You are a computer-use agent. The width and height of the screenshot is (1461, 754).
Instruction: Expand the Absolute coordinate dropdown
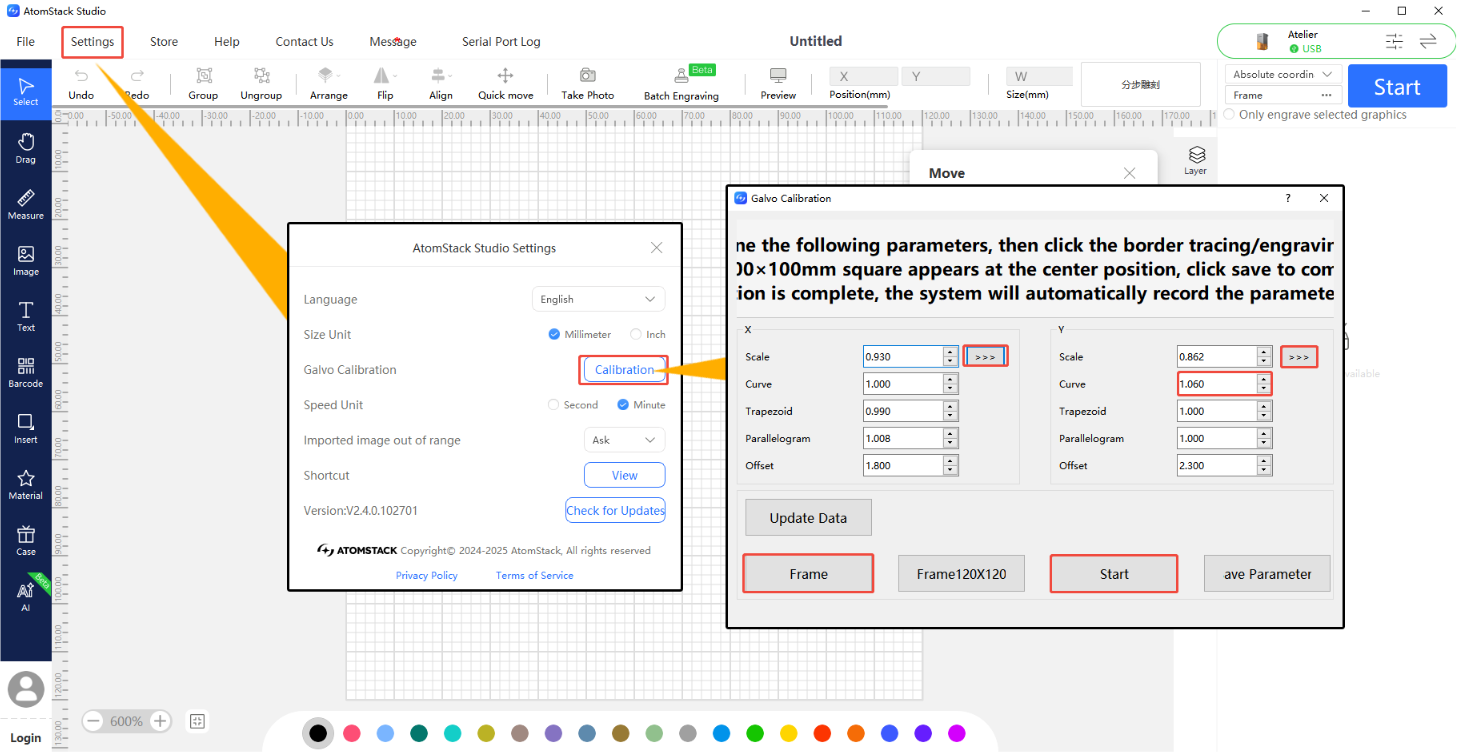coord(1283,74)
